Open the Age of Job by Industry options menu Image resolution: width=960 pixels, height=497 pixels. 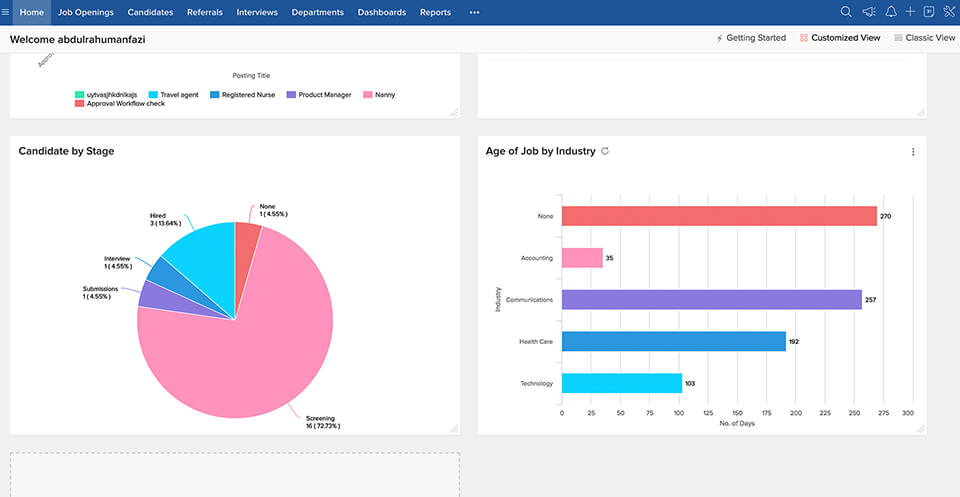tap(913, 152)
